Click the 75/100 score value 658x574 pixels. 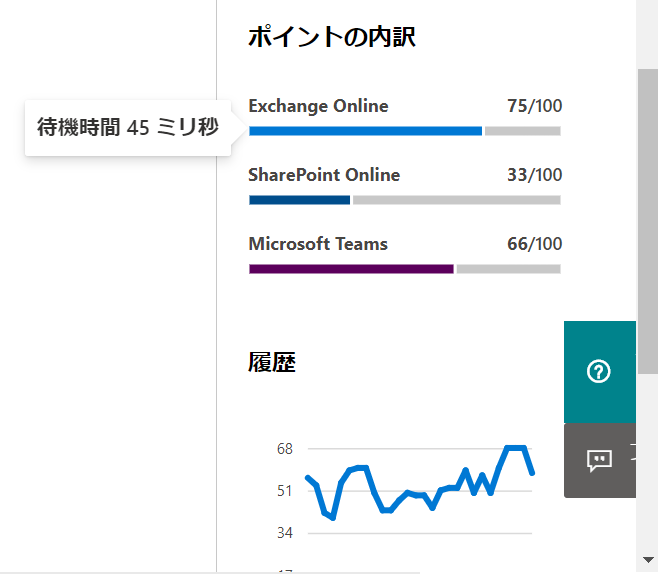point(534,106)
